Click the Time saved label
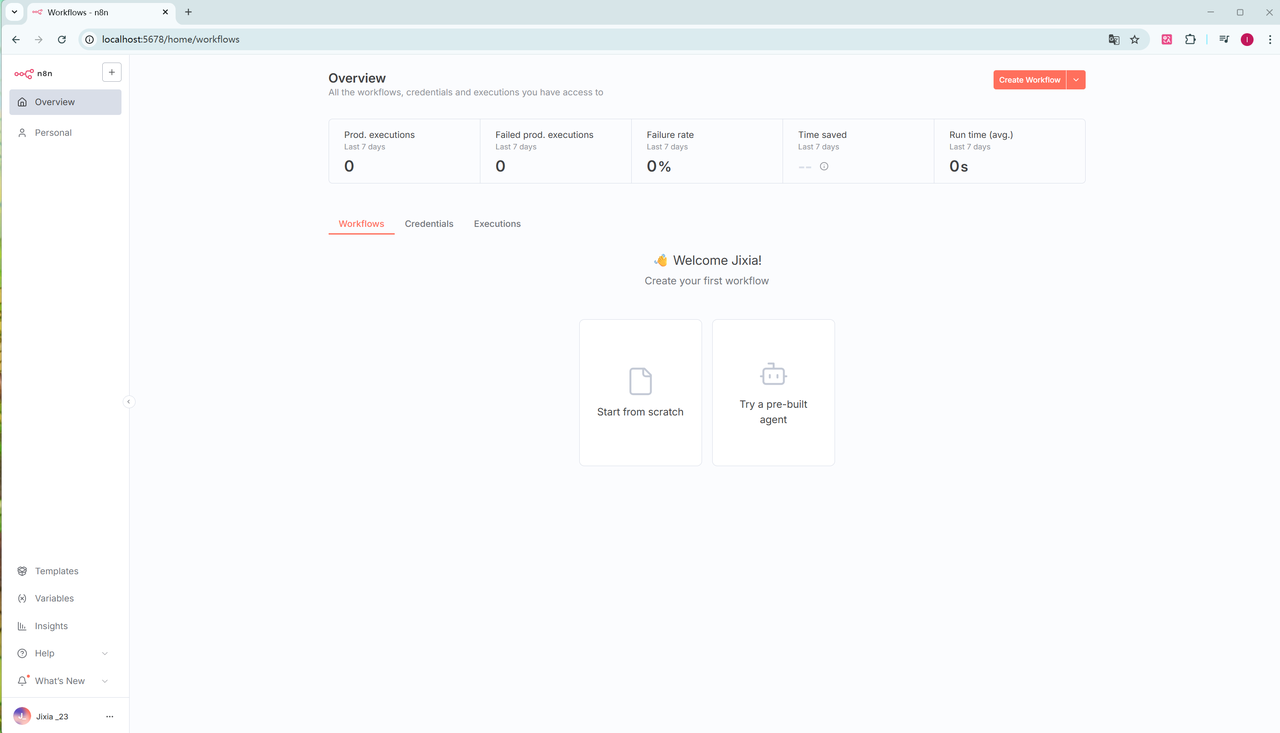 [x=822, y=135]
